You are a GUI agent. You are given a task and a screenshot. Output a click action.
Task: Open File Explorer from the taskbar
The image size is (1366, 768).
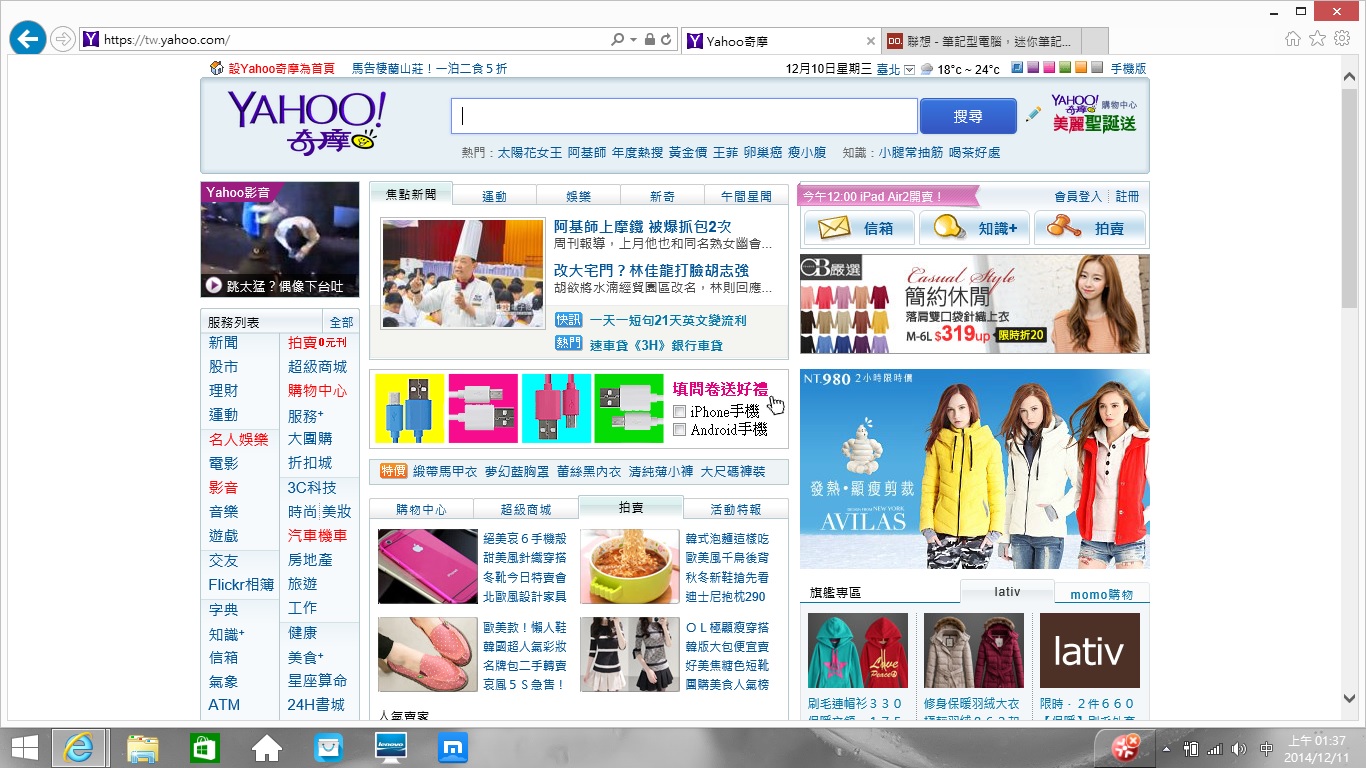click(142, 747)
